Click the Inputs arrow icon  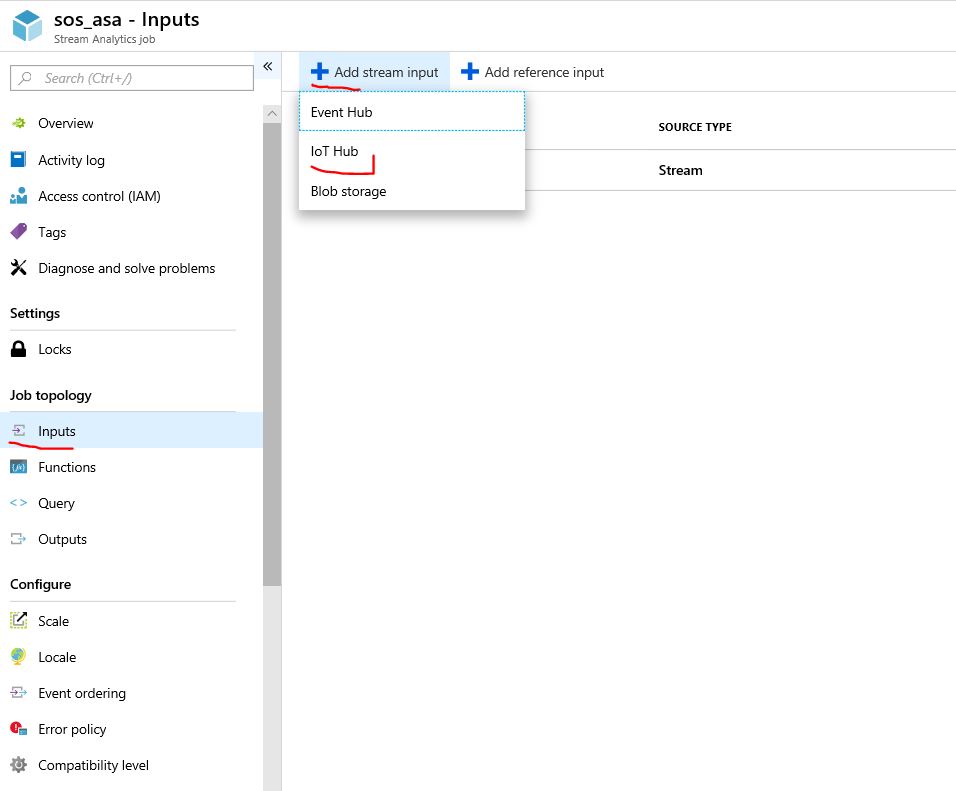19,431
